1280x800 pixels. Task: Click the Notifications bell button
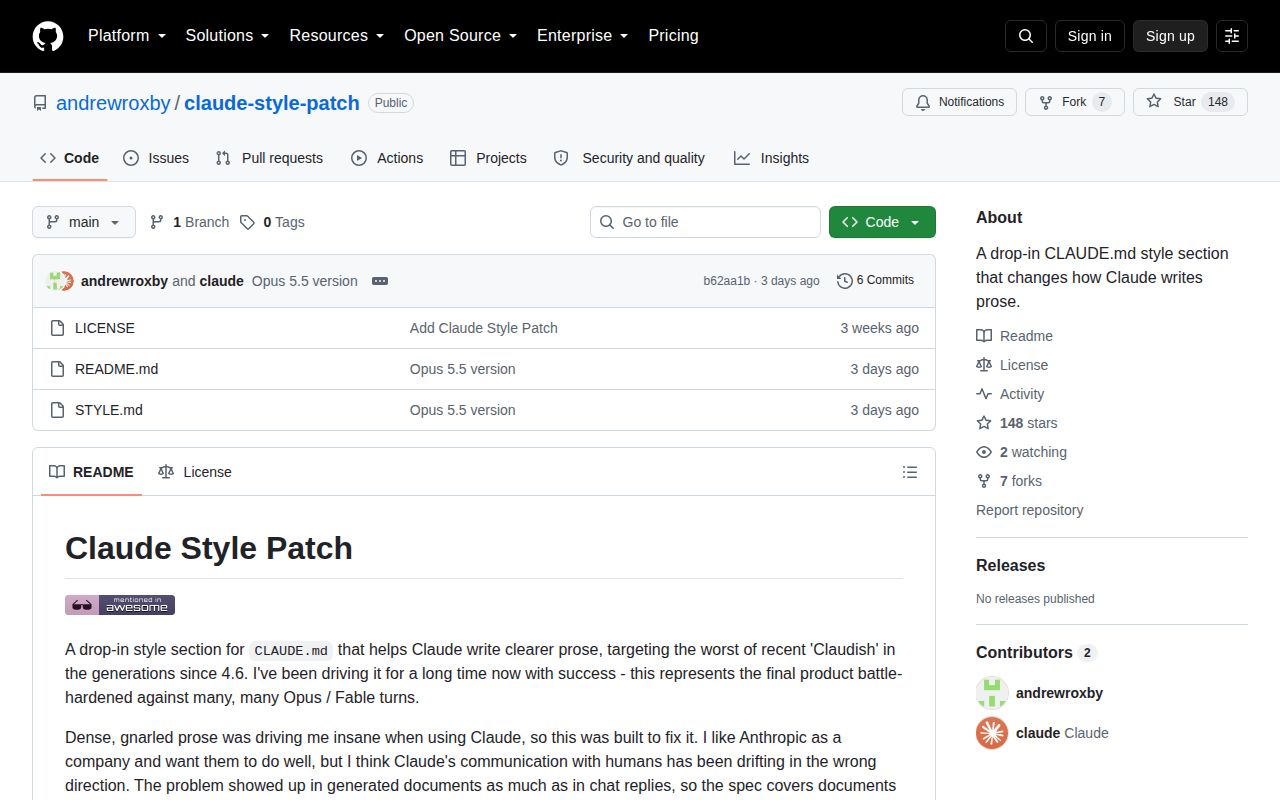tap(960, 102)
